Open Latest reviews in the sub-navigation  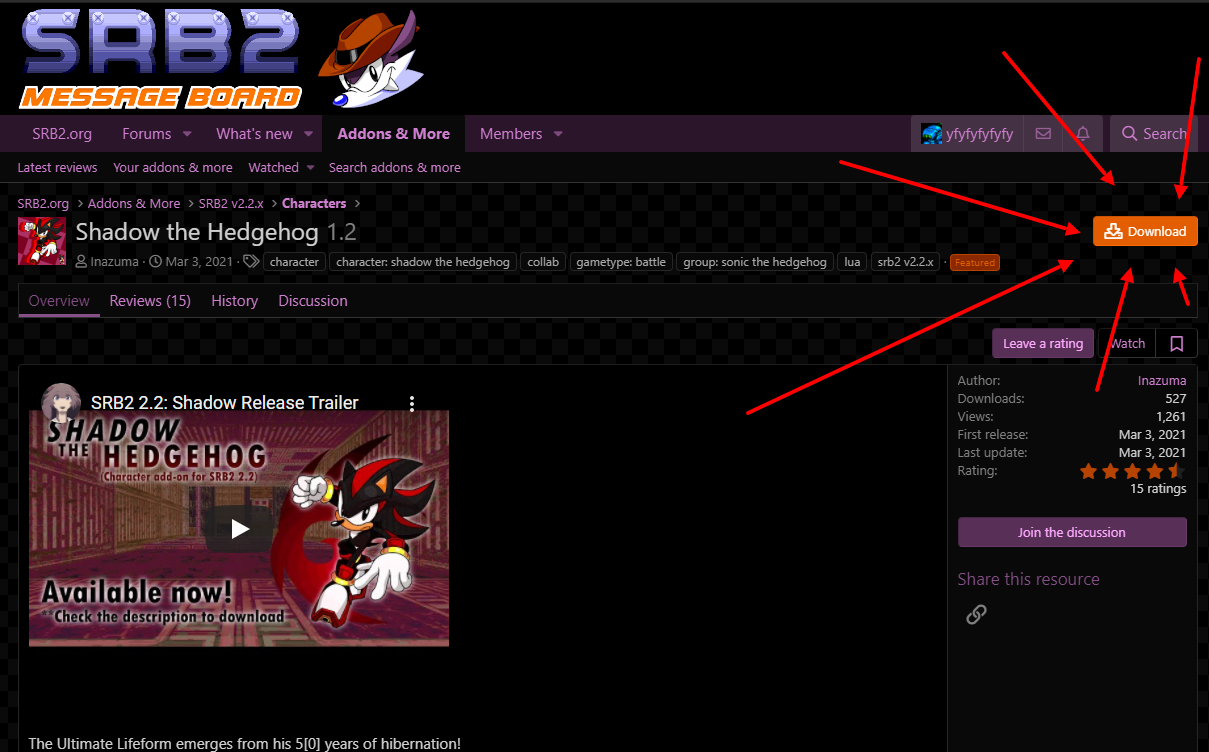57,168
